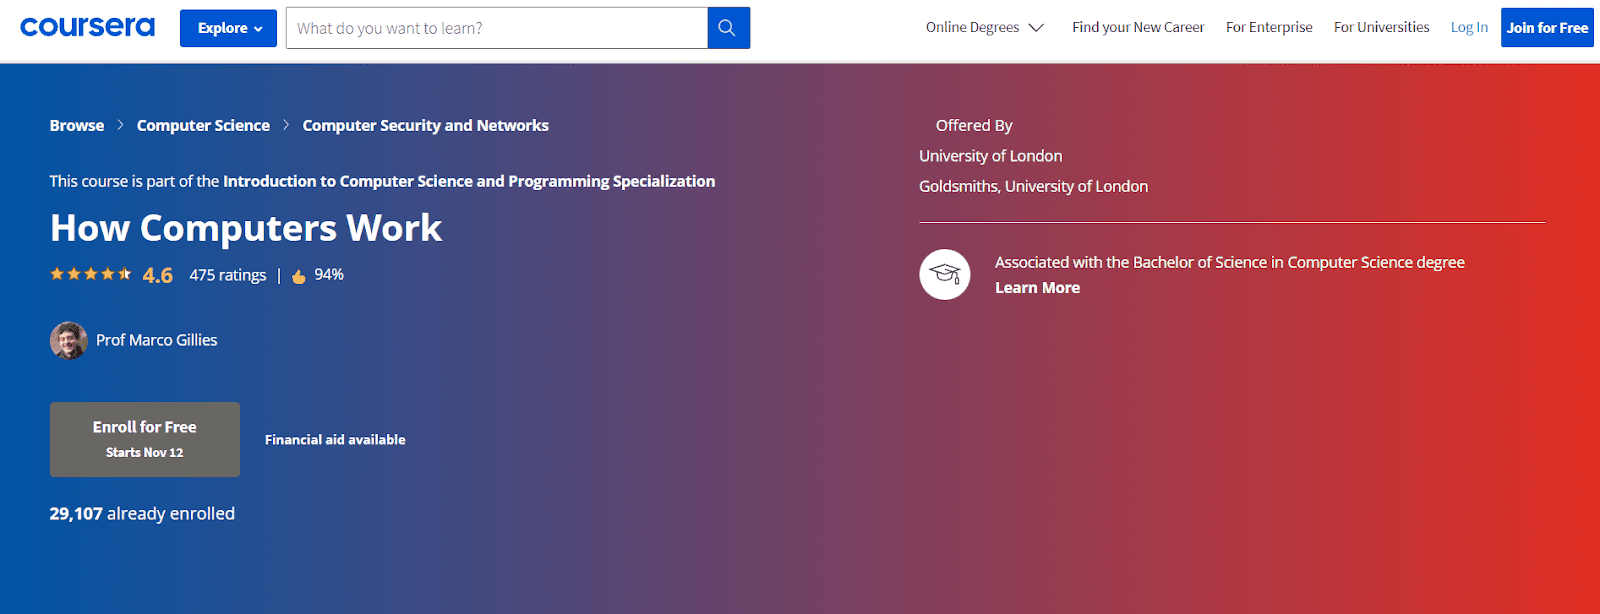Click Prof Marco Gillies profile photo

click(68, 340)
